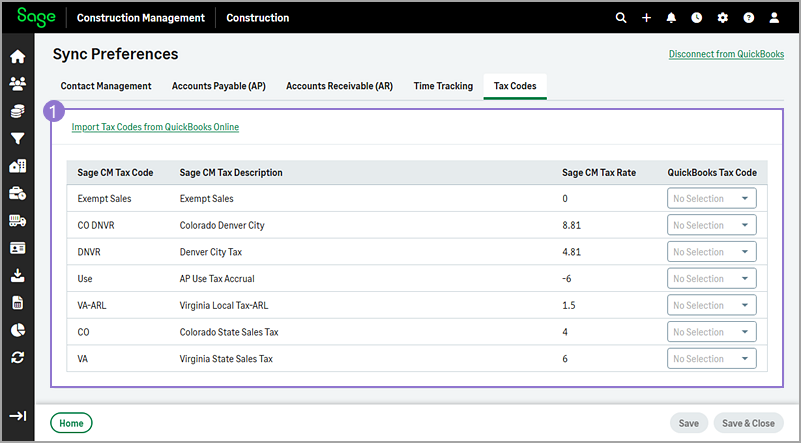This screenshot has width=801, height=443.
Task: Click the help question mark icon
Action: coord(748,18)
